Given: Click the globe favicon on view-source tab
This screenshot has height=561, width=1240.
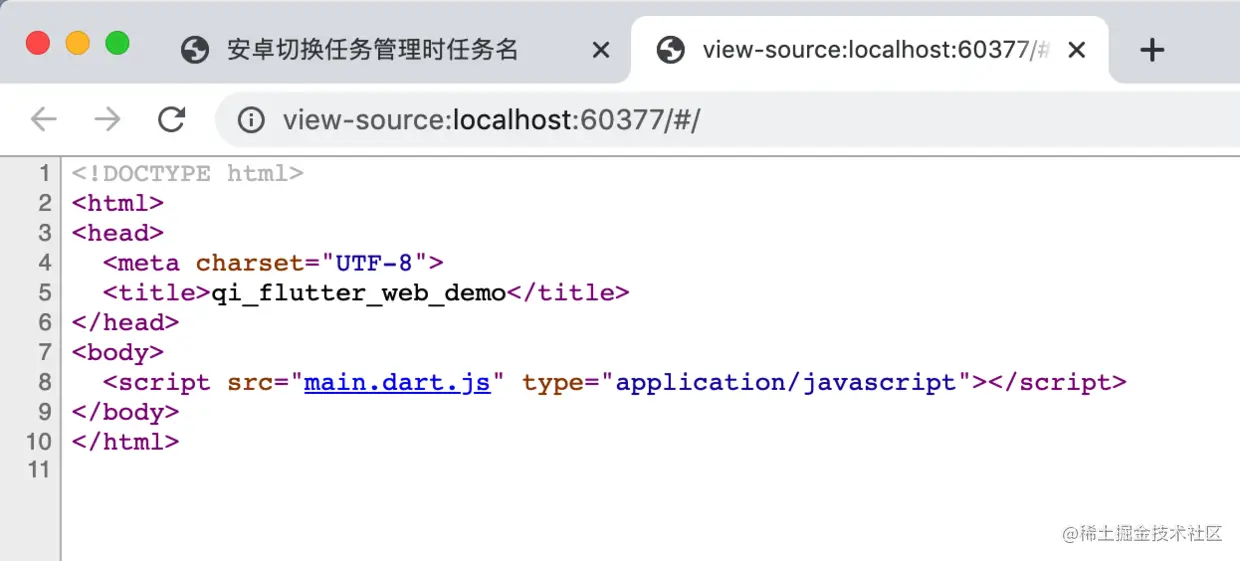Looking at the screenshot, I should point(671,50).
